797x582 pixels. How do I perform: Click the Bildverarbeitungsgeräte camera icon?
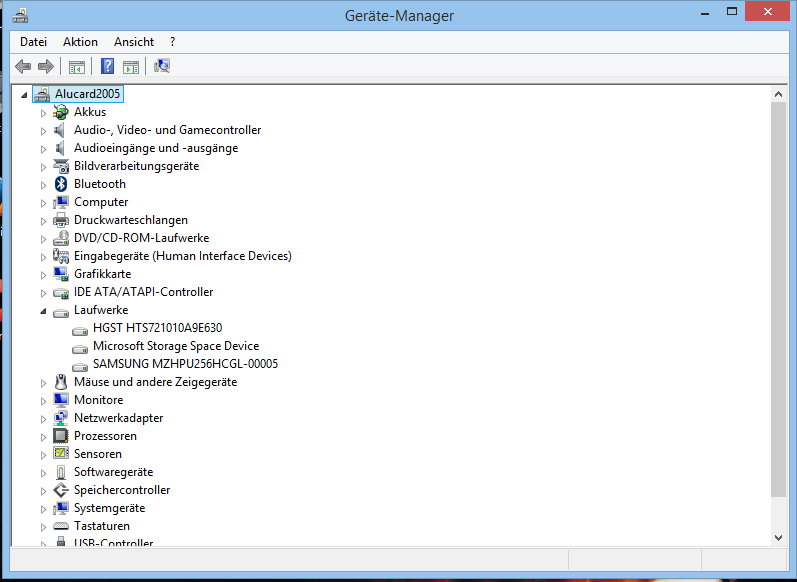point(61,166)
